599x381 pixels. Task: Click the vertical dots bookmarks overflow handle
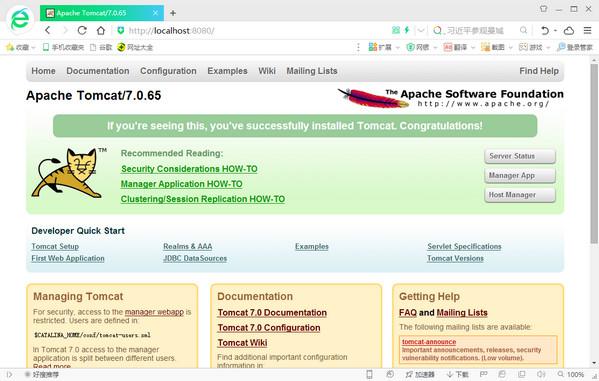click(358, 47)
